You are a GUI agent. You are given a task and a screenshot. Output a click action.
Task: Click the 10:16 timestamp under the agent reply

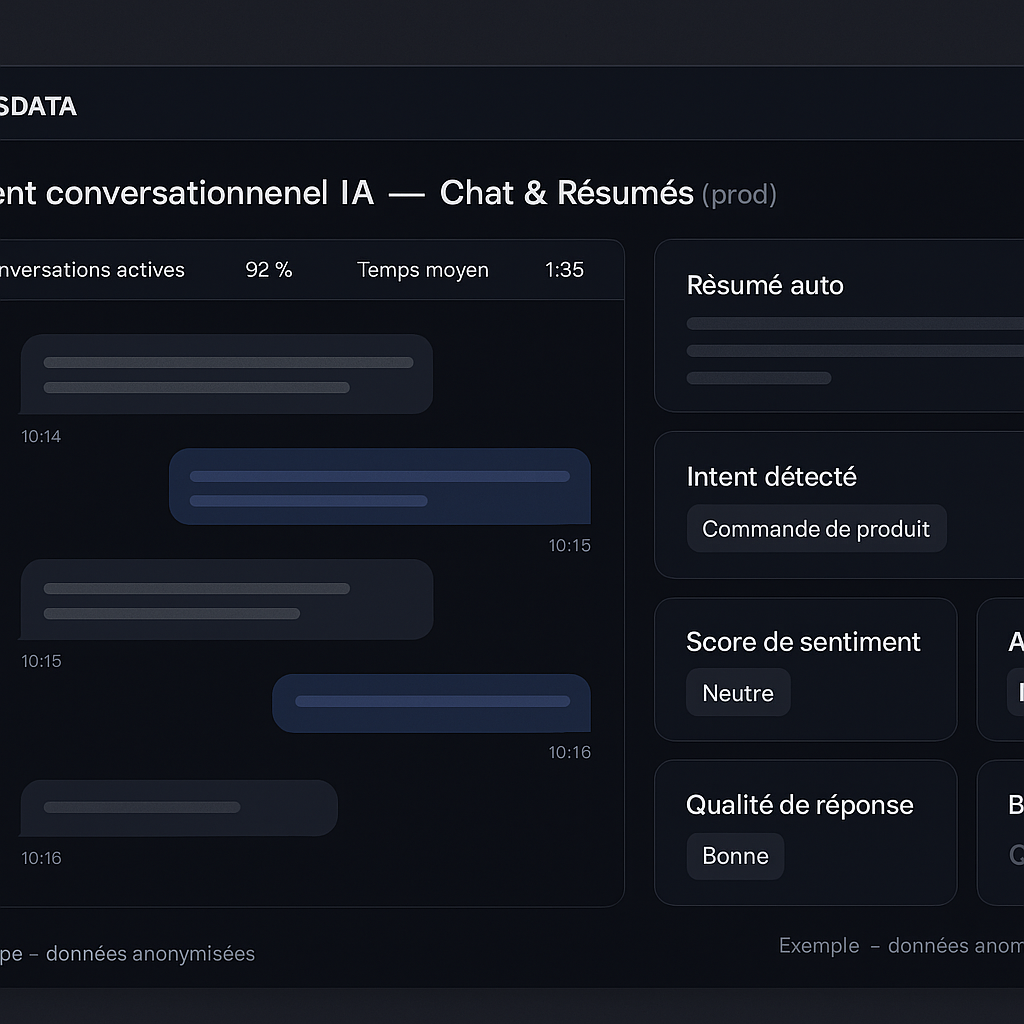tap(569, 752)
